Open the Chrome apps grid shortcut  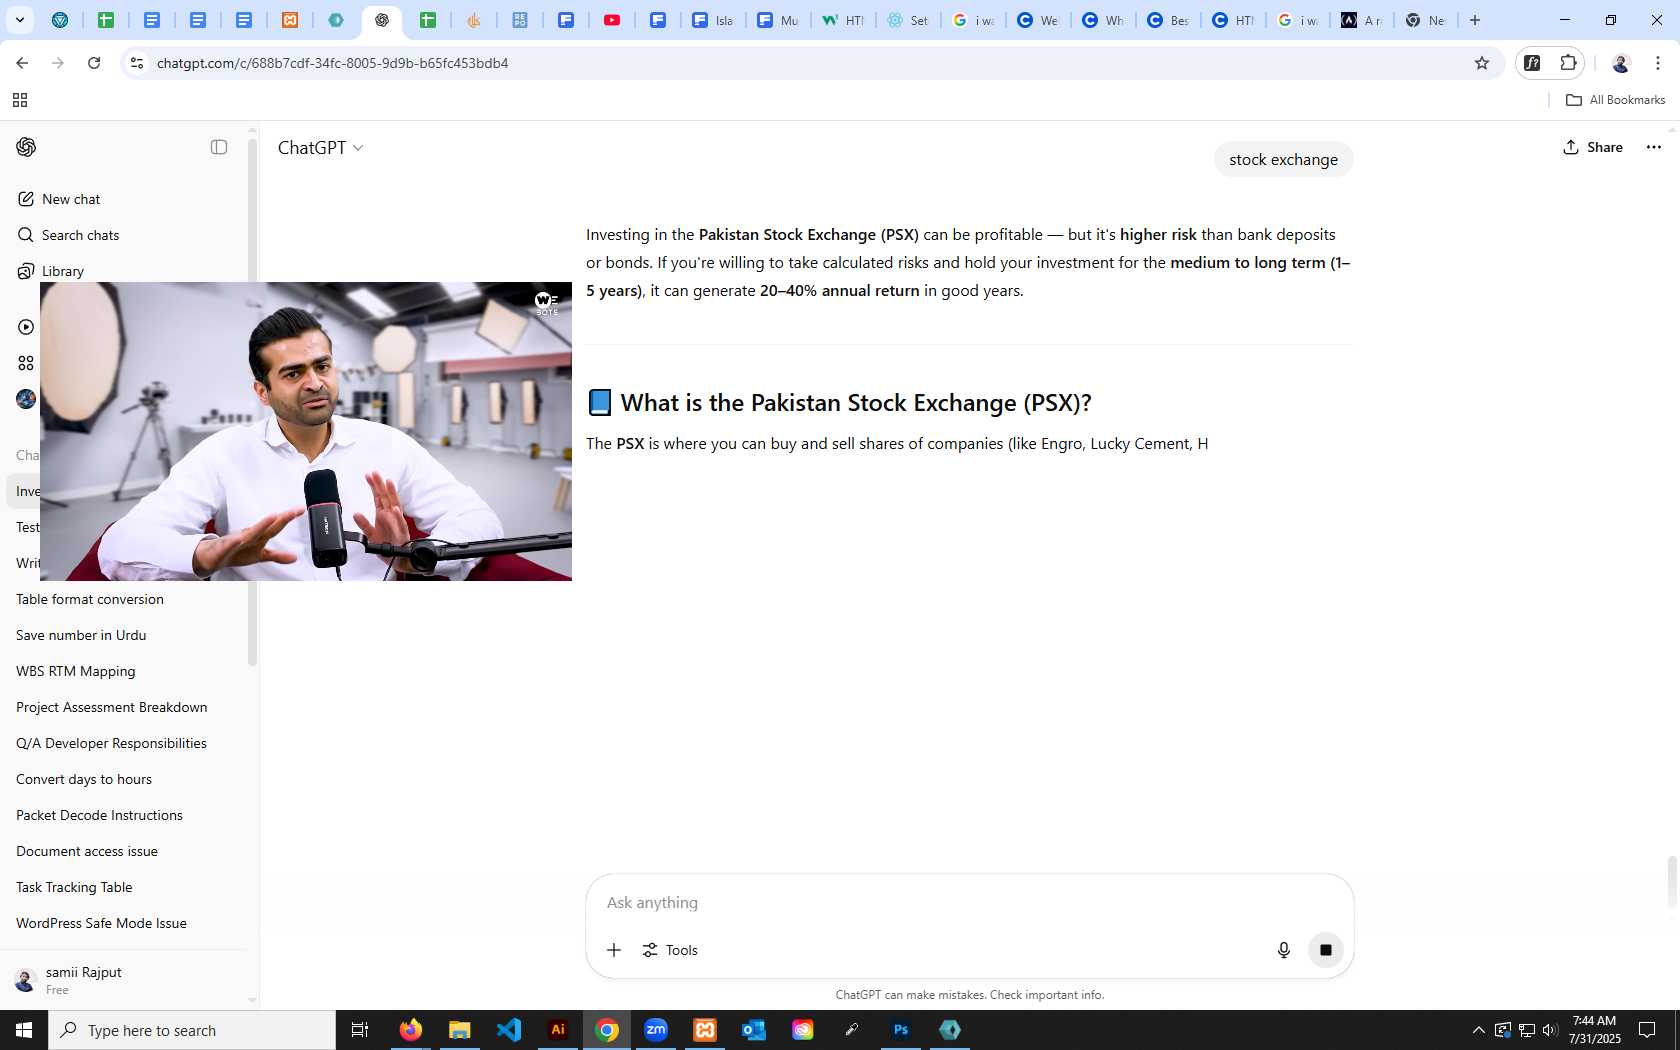pos(19,100)
